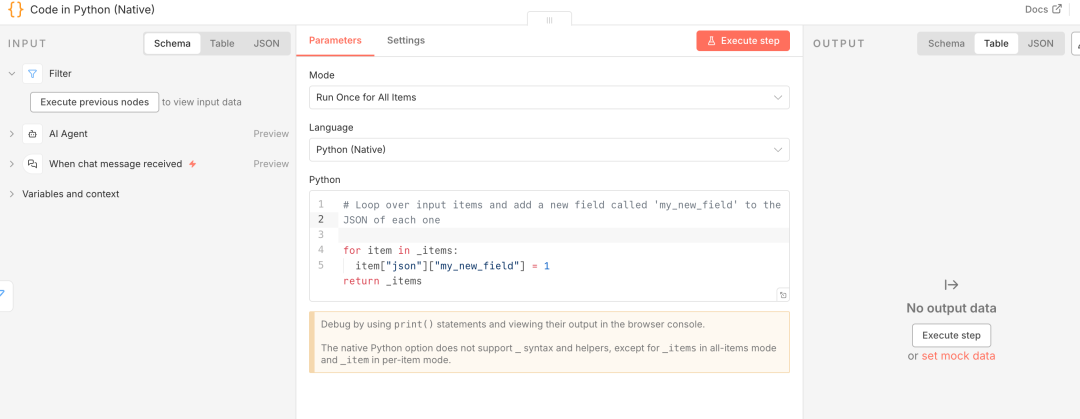The height and width of the screenshot is (419, 1080).
Task: Click the AI Agent robot icon
Action: pos(32,134)
